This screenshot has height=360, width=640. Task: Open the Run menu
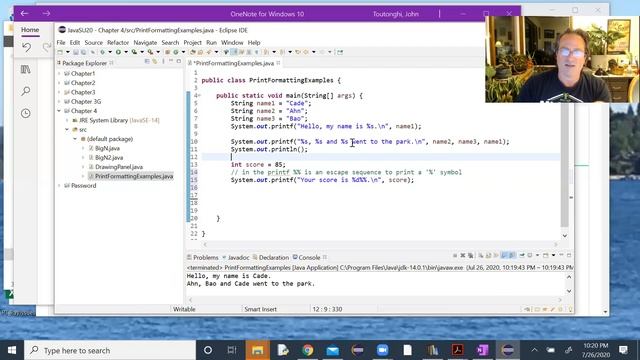point(211,42)
